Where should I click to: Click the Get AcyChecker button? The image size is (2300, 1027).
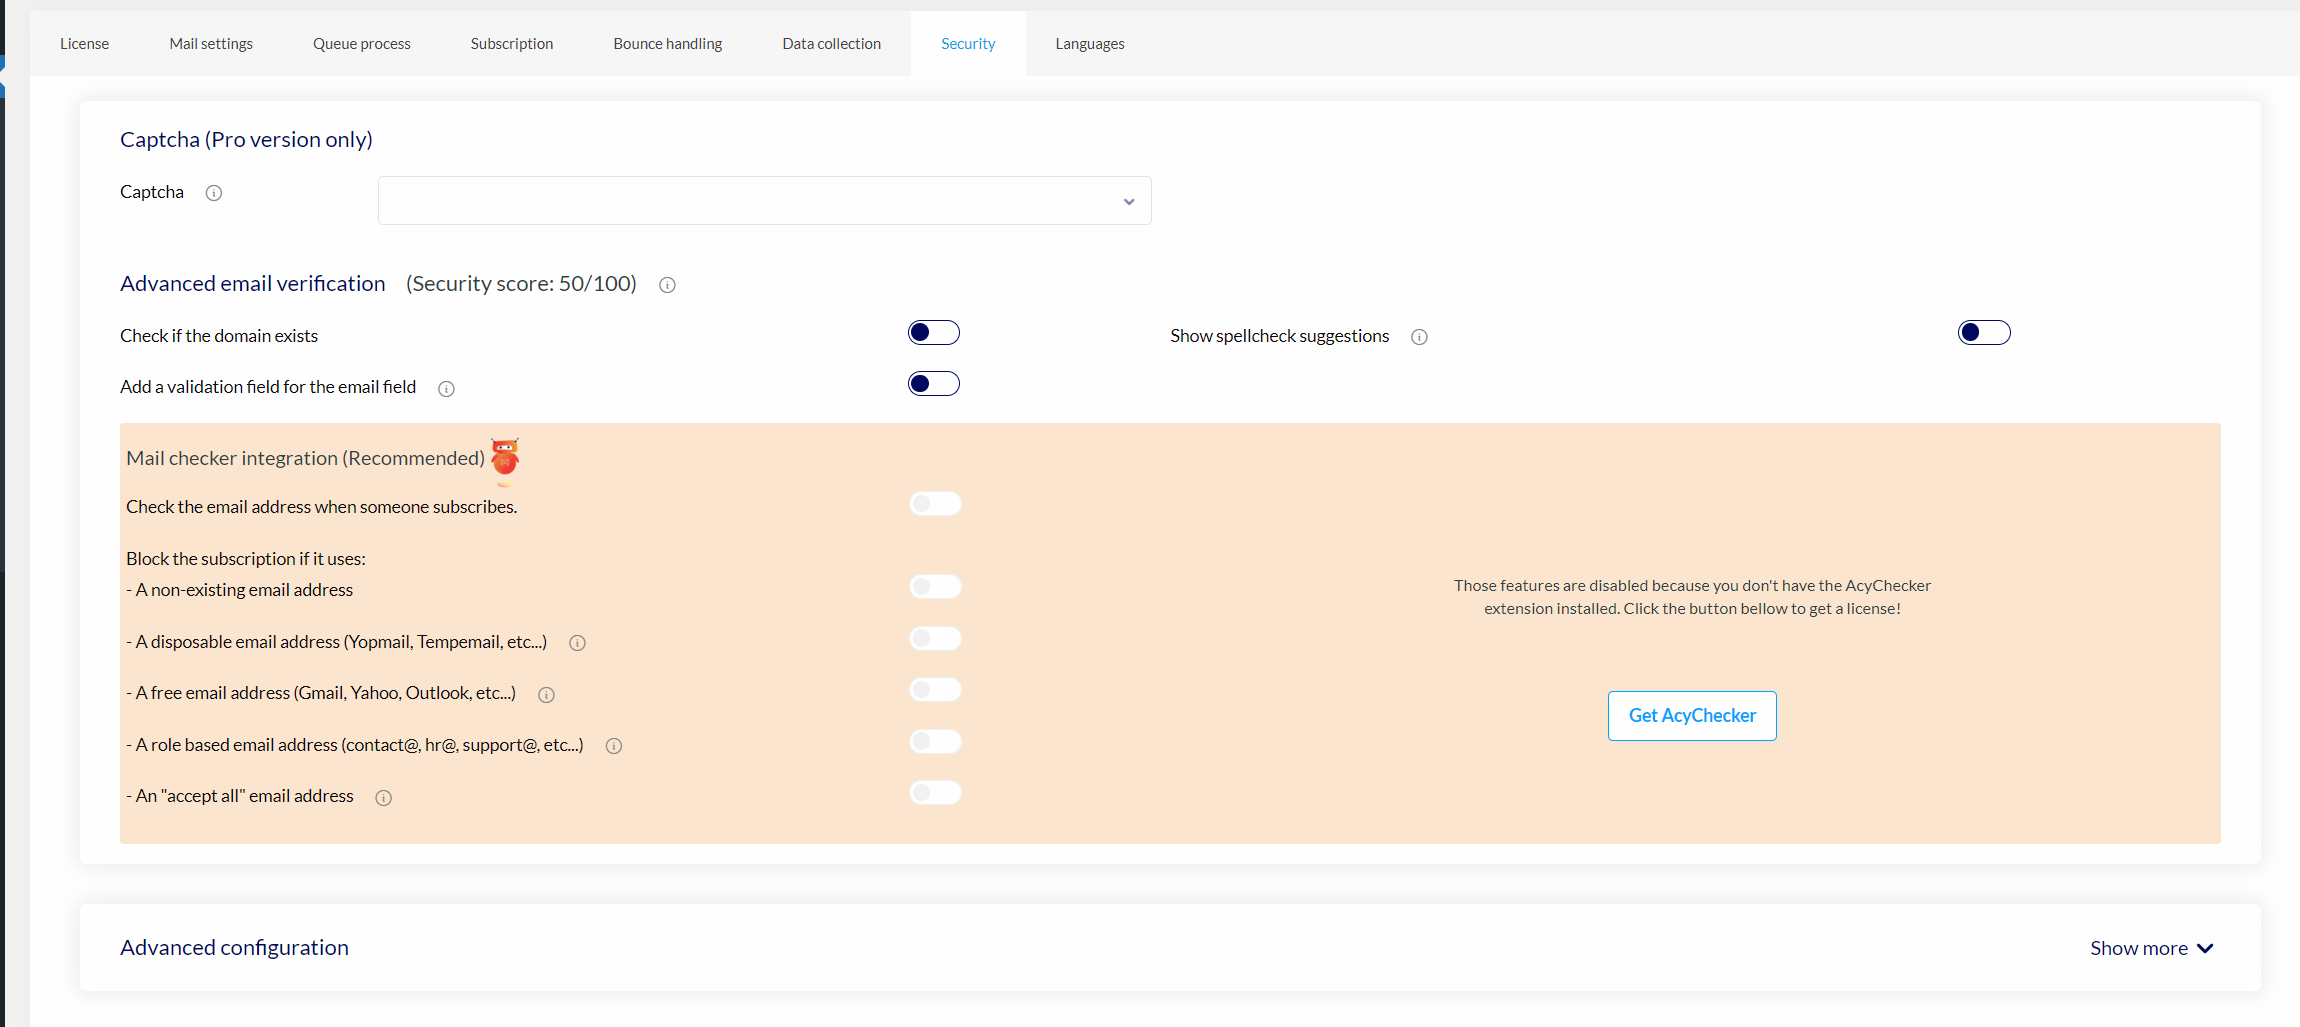1691,716
